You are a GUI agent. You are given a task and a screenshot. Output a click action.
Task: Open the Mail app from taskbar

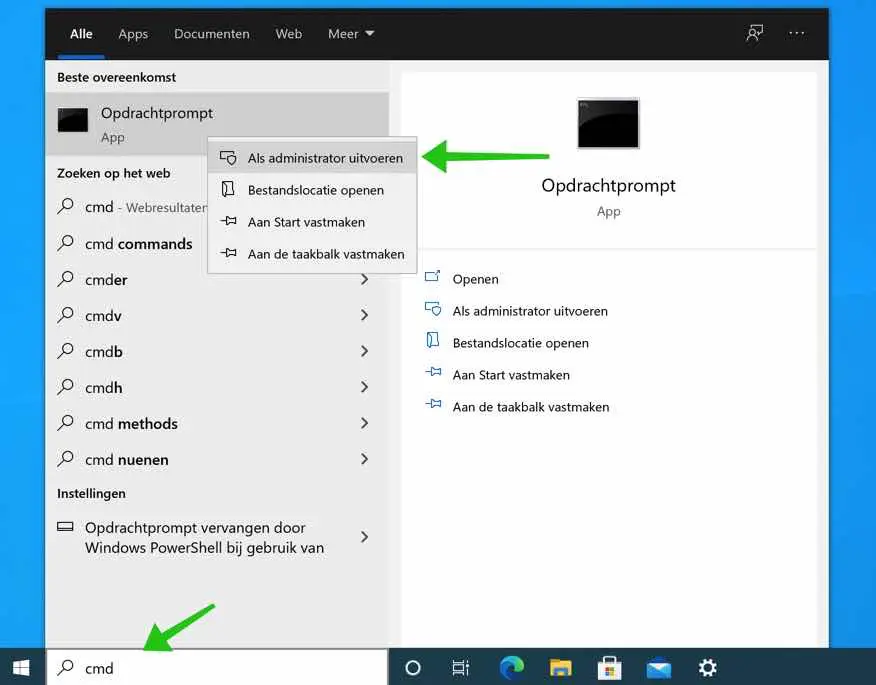659,668
